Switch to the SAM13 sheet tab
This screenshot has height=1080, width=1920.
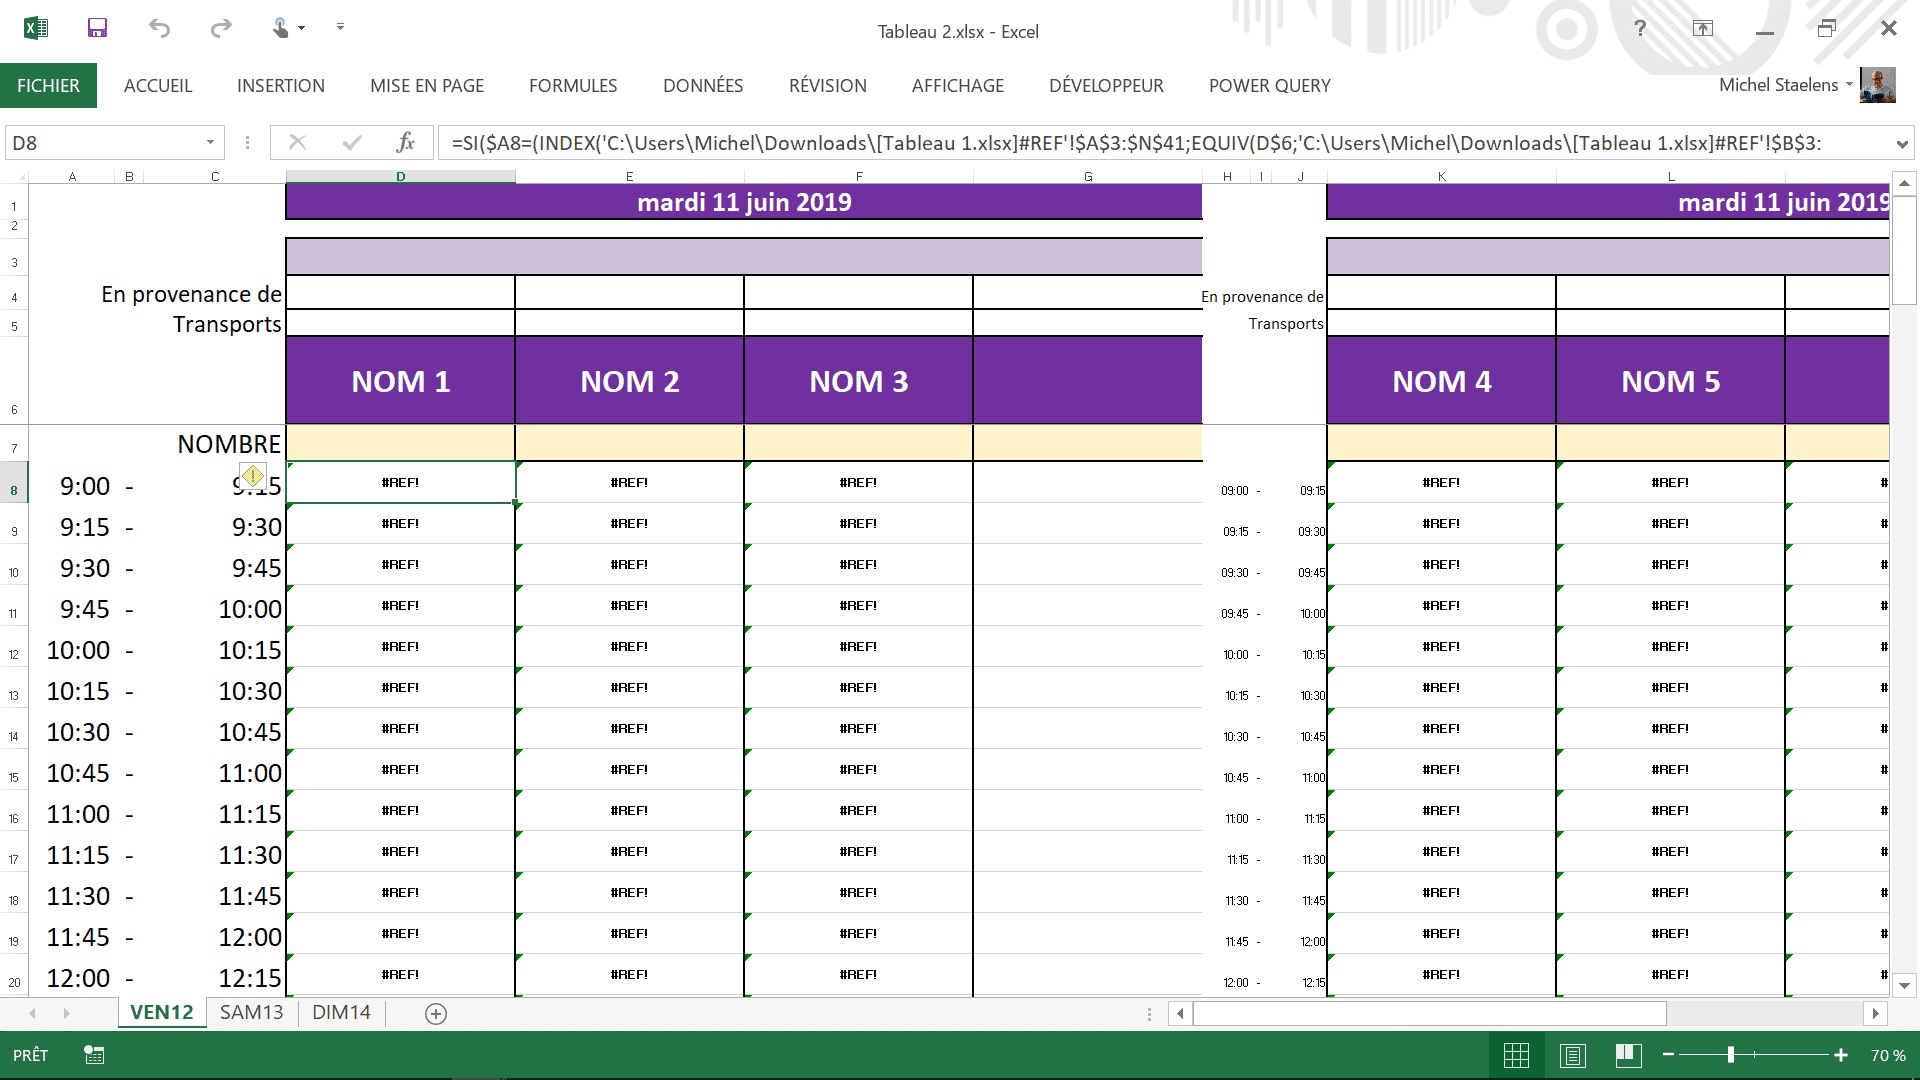point(251,1012)
